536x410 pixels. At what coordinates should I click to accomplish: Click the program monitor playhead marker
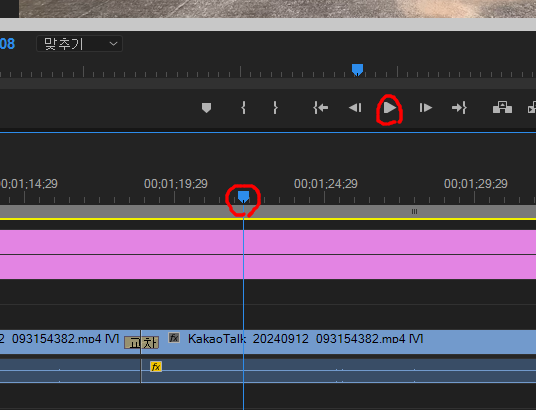coord(358,69)
